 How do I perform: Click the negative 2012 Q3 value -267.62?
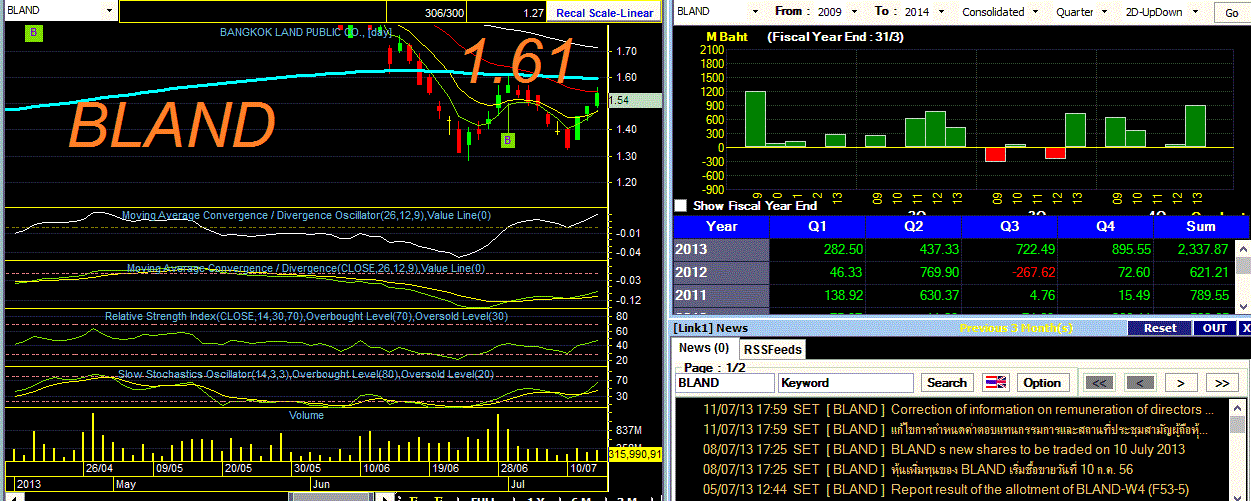point(1034,272)
